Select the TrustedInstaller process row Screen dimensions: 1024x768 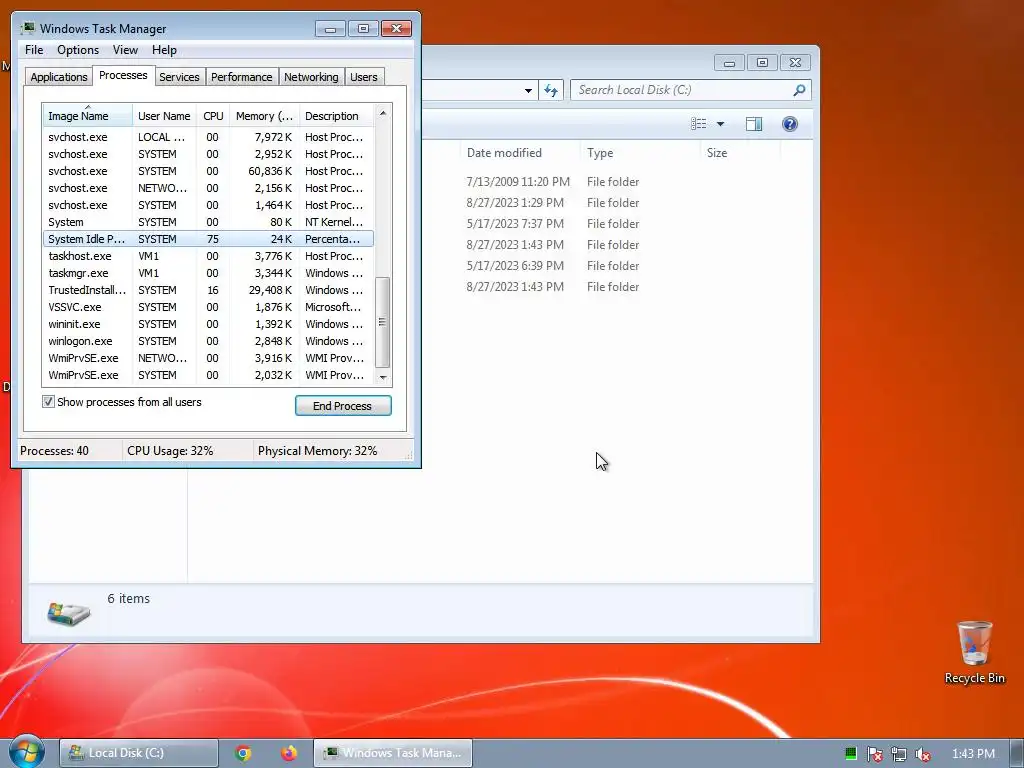click(208, 290)
